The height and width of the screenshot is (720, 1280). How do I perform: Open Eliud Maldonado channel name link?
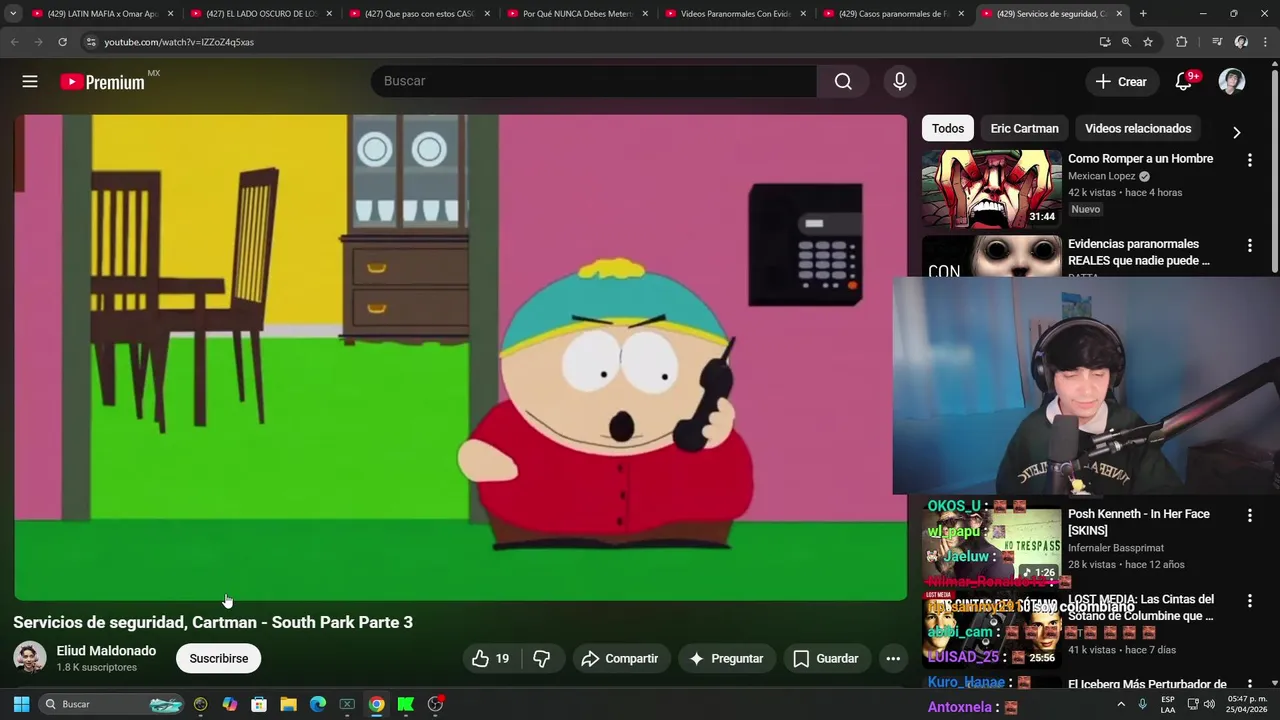point(106,651)
